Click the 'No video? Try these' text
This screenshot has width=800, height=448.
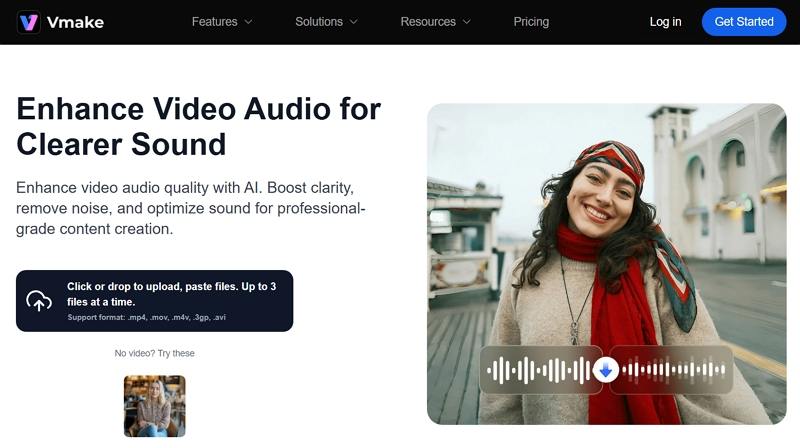pyautogui.click(x=155, y=353)
